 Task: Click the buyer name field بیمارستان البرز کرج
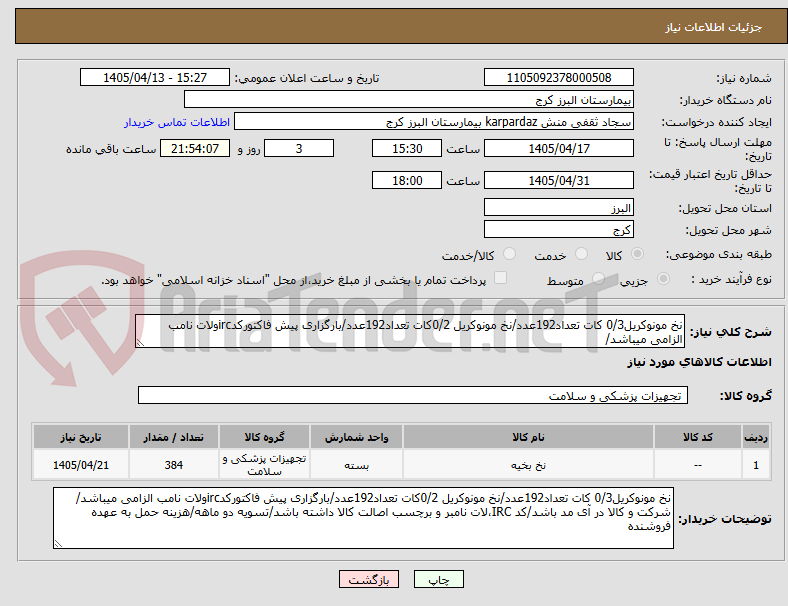point(409,99)
